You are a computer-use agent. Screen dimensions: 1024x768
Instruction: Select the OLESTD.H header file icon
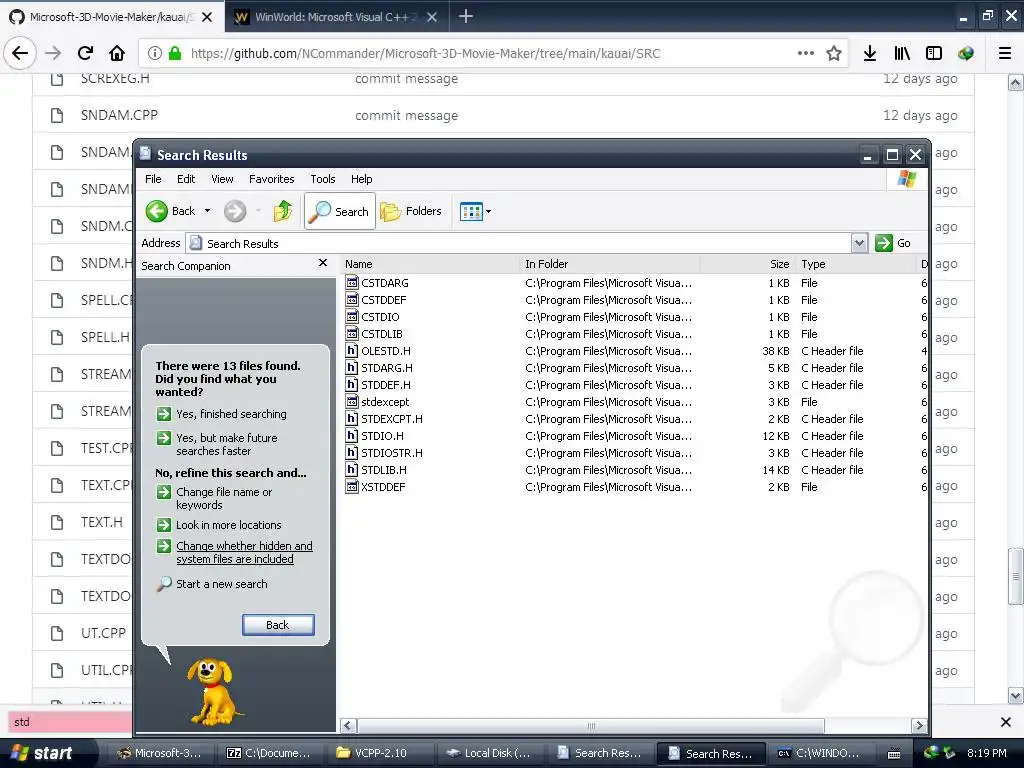click(x=352, y=351)
